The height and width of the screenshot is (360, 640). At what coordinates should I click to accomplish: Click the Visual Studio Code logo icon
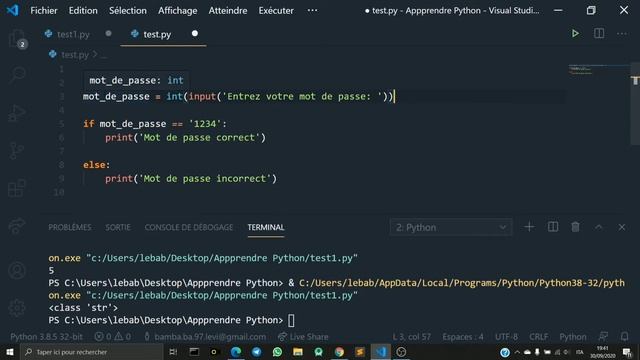(12, 10)
